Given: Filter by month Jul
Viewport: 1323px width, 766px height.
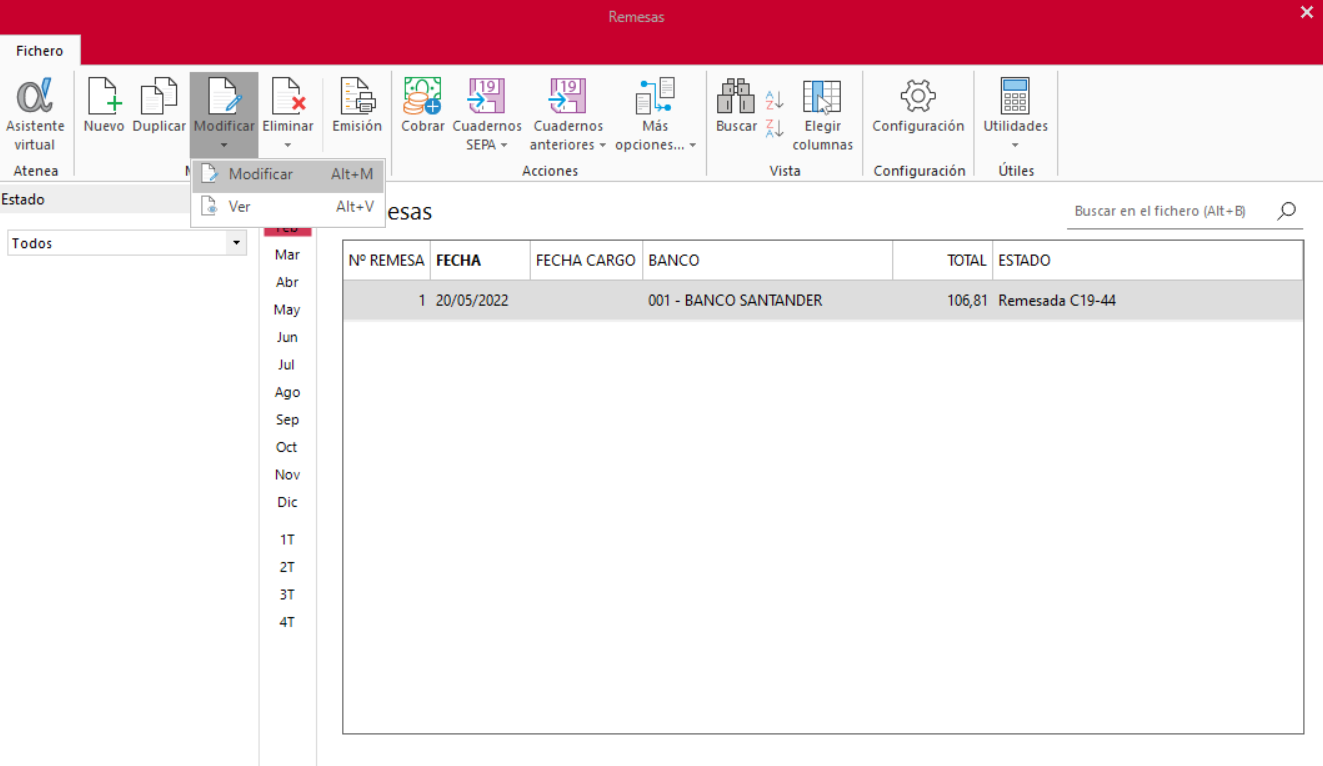Looking at the screenshot, I should [287, 365].
